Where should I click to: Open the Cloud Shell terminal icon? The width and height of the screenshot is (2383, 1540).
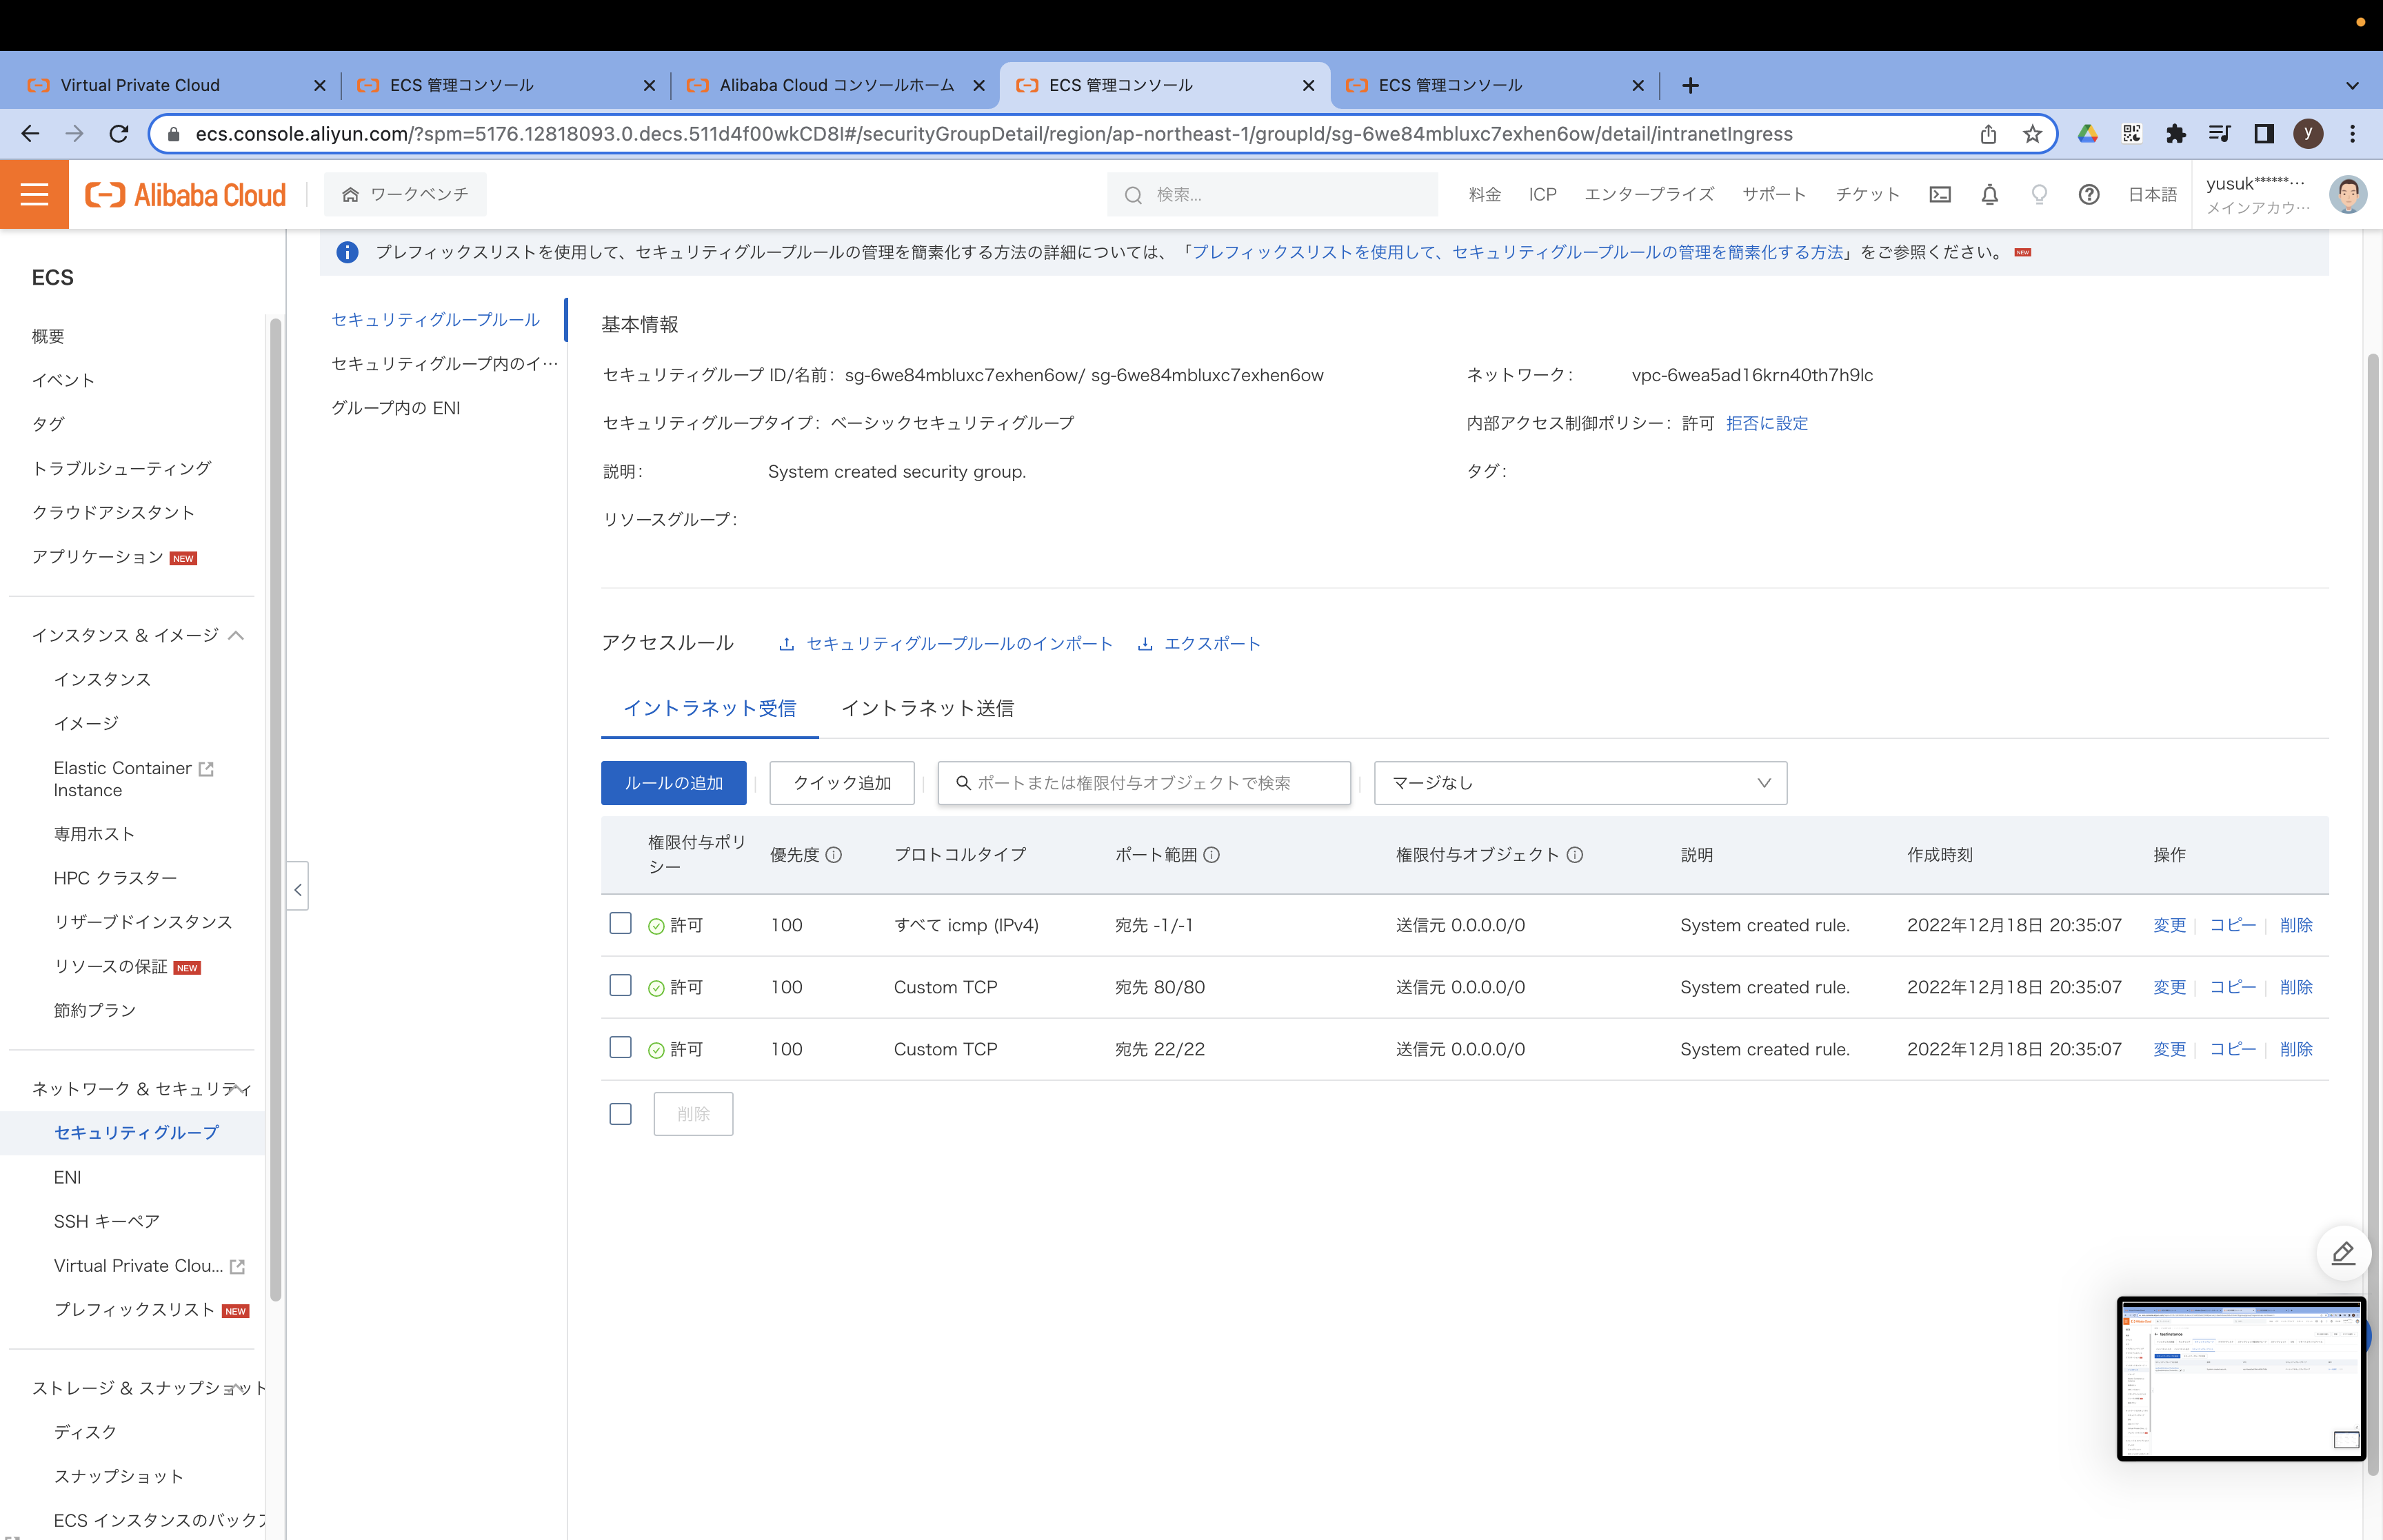pos(1940,194)
